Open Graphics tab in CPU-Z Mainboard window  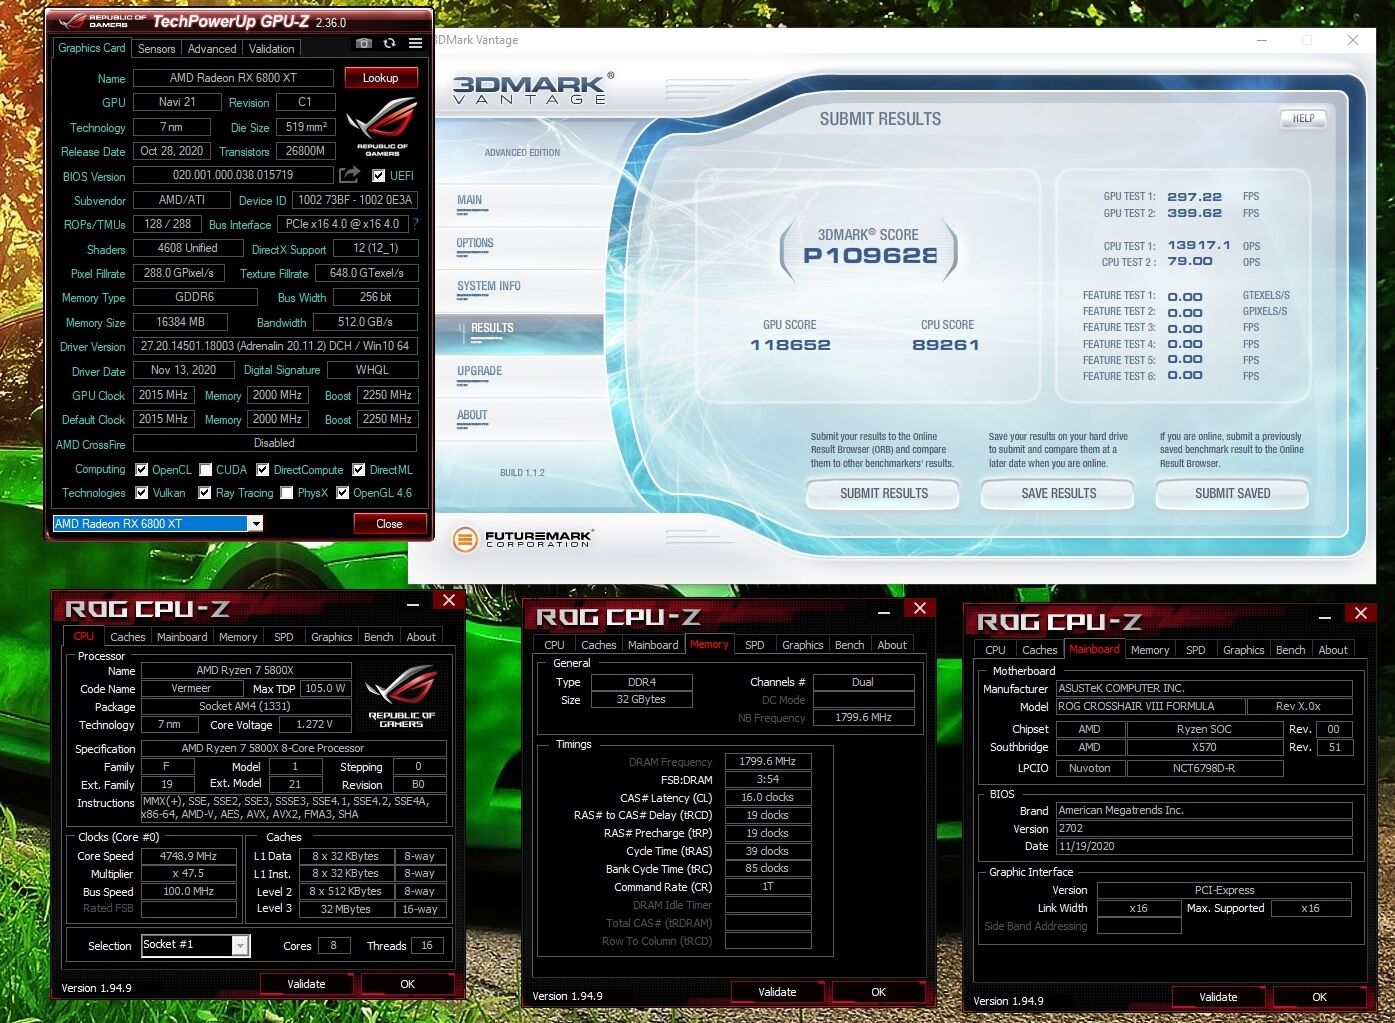tap(1244, 650)
